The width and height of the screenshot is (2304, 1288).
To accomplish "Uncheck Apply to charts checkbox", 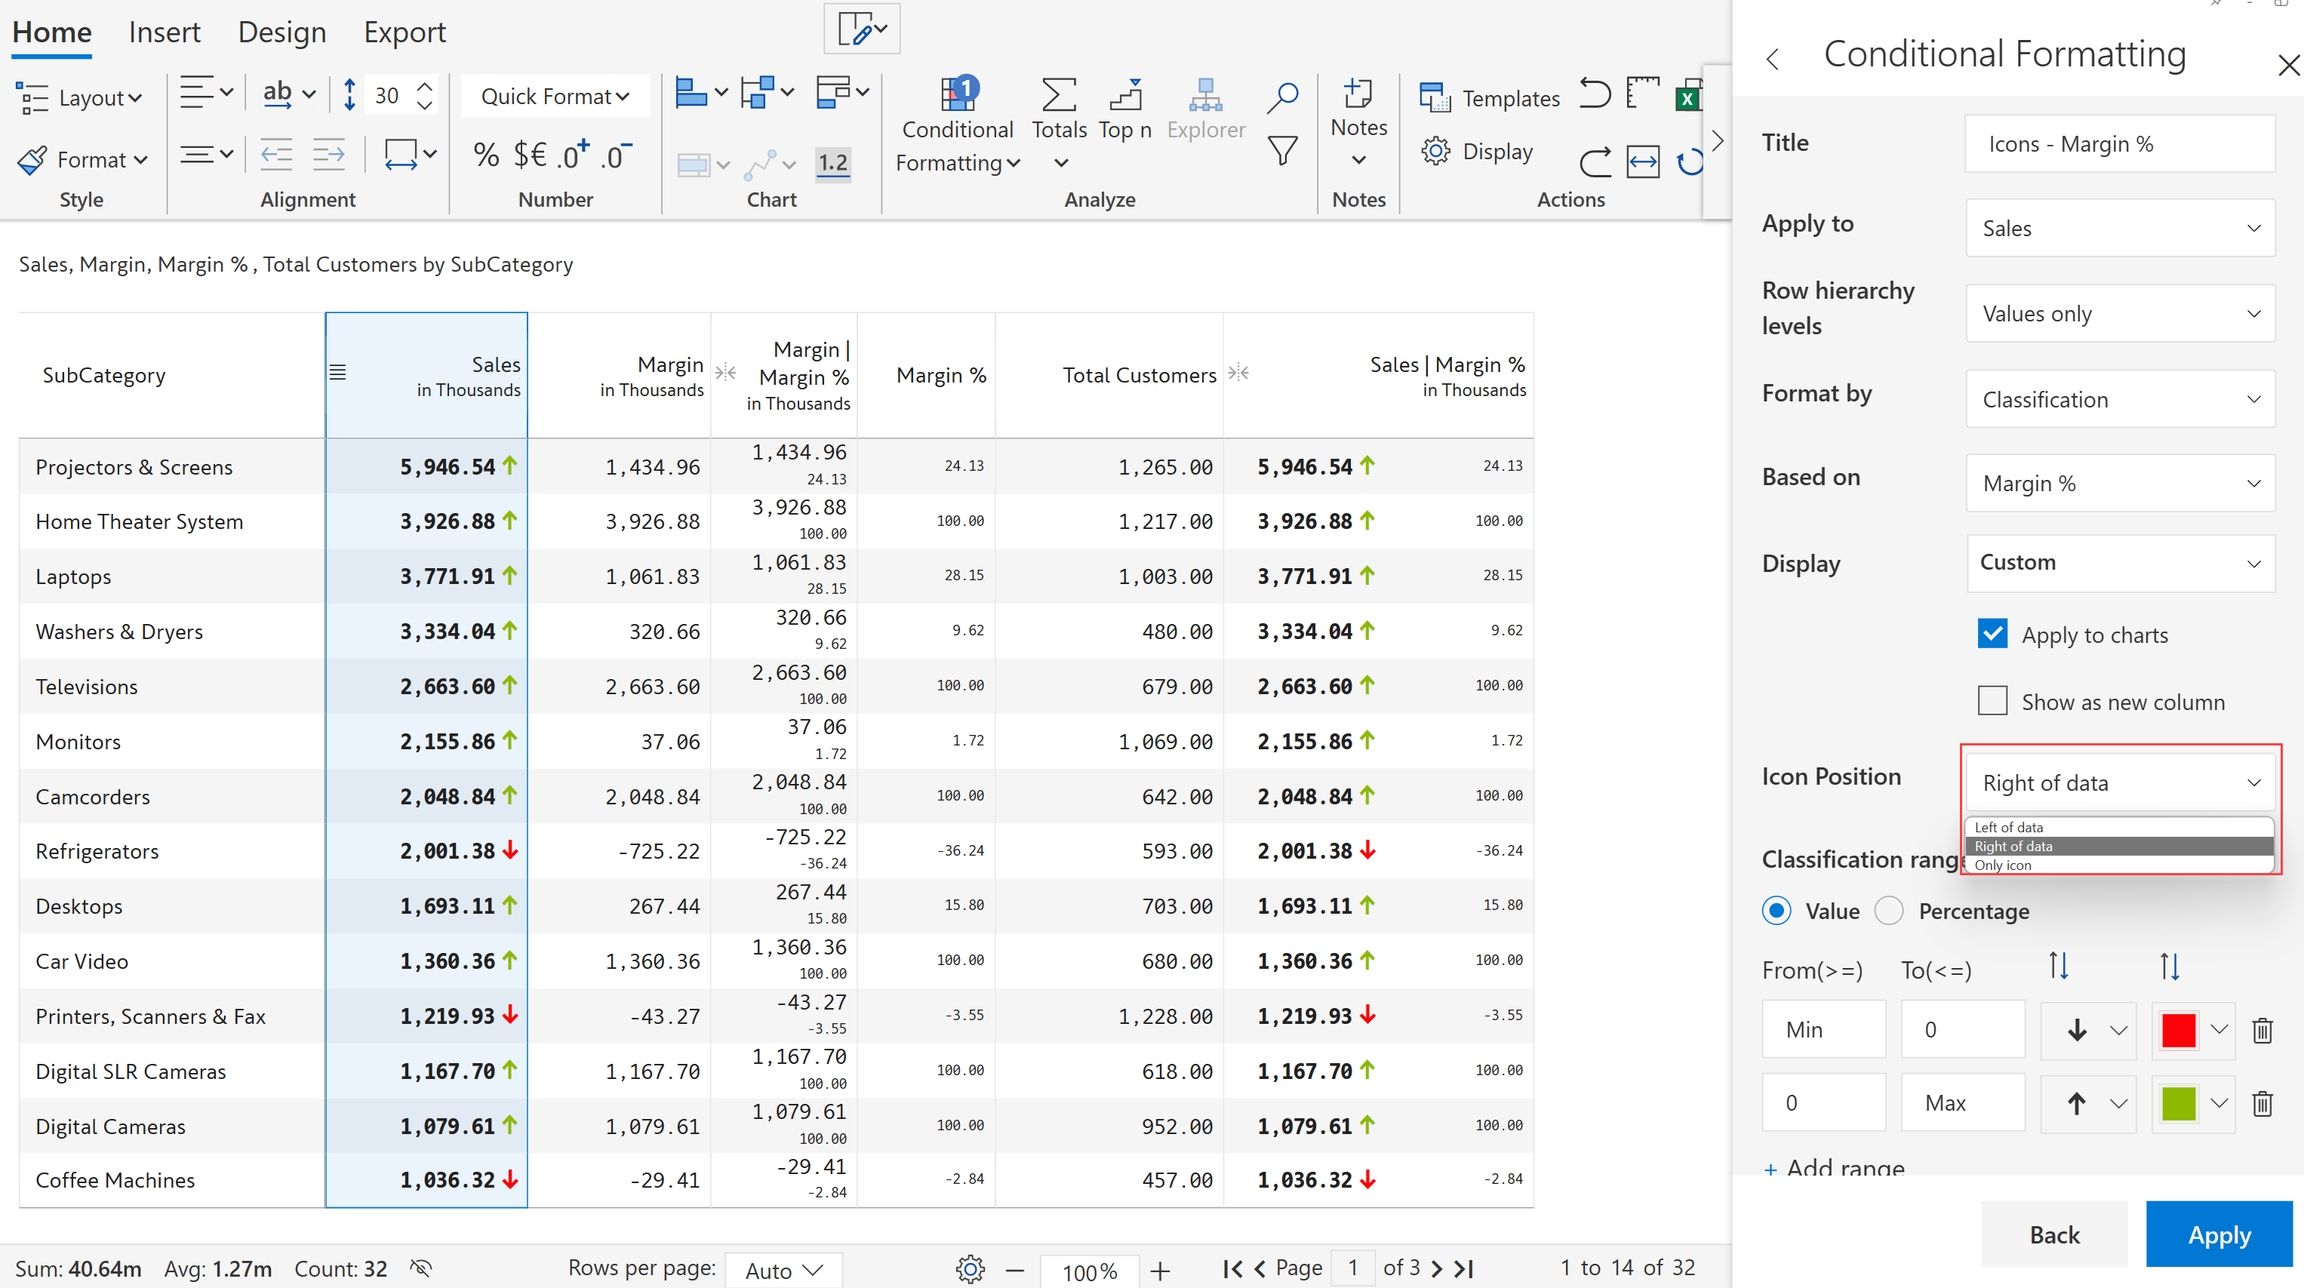I will coord(1992,634).
